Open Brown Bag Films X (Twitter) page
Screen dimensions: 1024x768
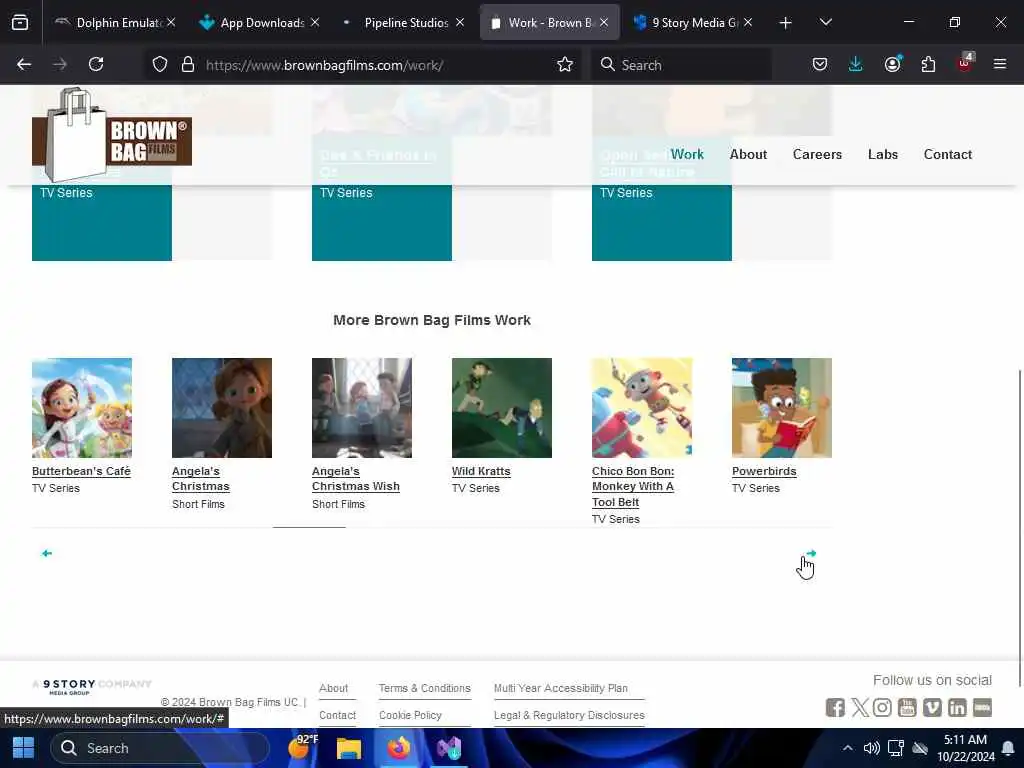click(860, 707)
